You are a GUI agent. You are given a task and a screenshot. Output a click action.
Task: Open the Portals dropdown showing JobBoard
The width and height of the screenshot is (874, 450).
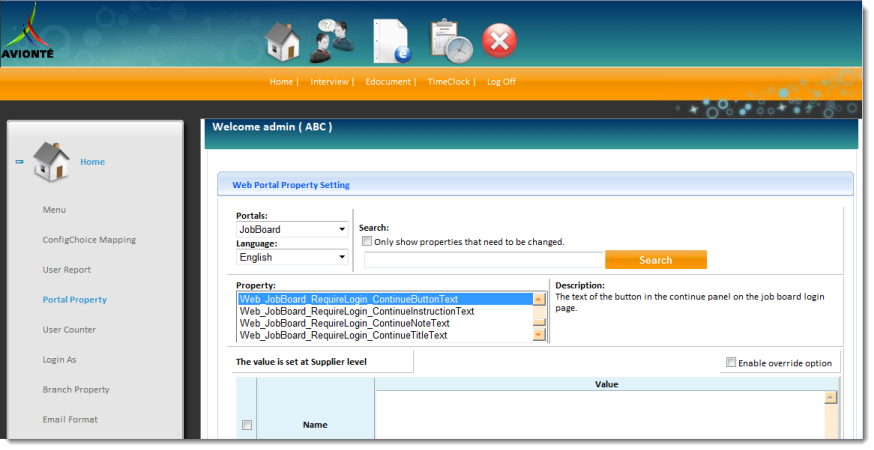292,229
